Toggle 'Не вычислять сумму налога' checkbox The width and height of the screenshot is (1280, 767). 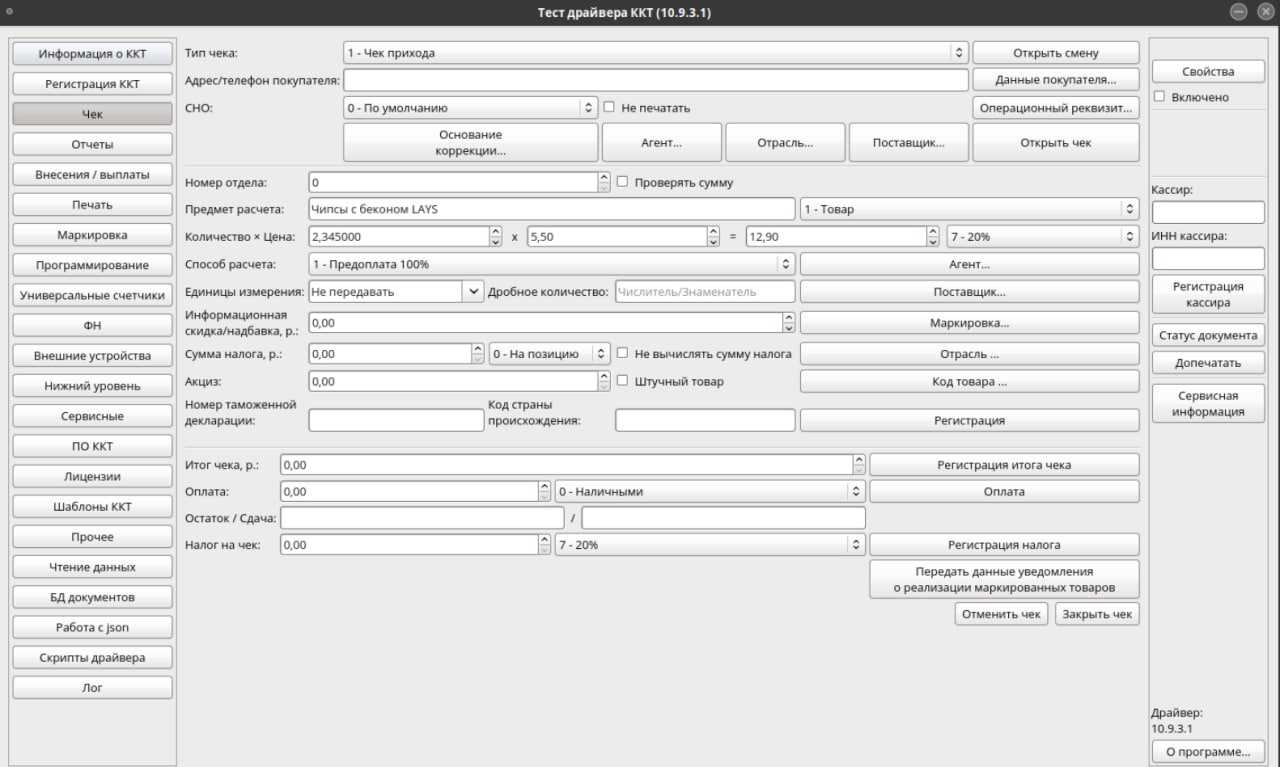coord(622,353)
